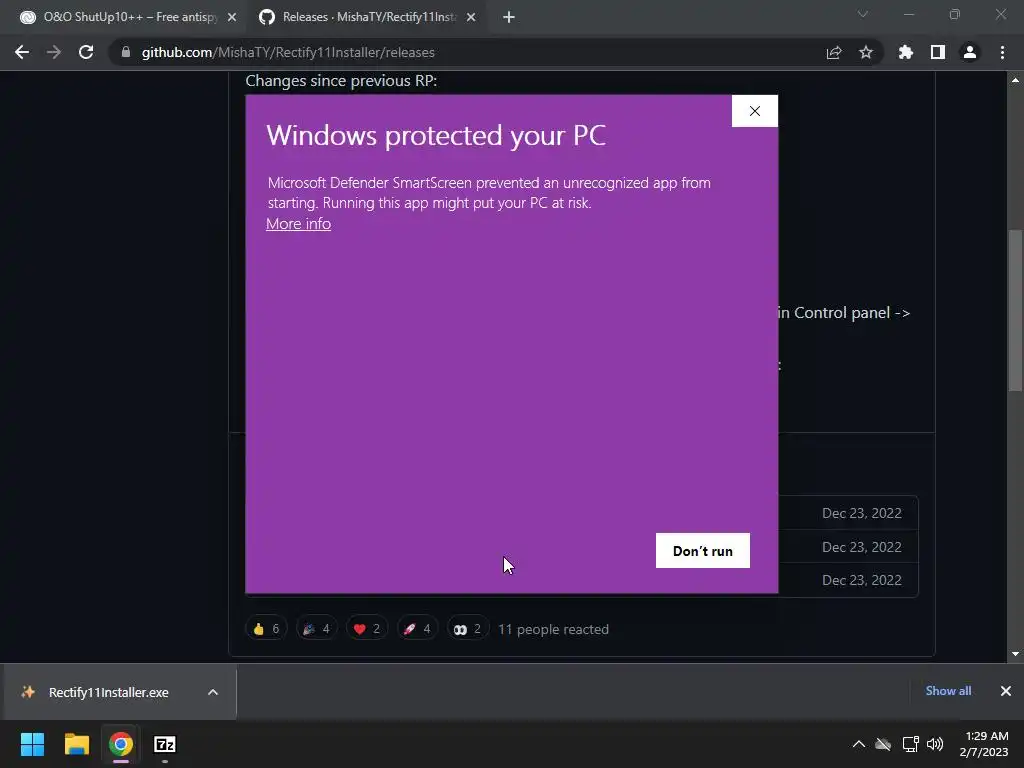Click eyes reaction with 2
The image size is (1024, 768).
point(468,629)
